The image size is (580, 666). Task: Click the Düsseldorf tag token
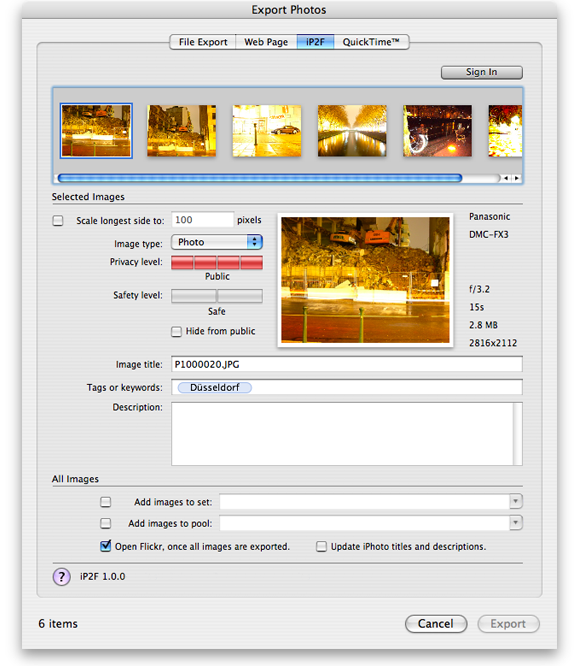[x=214, y=387]
